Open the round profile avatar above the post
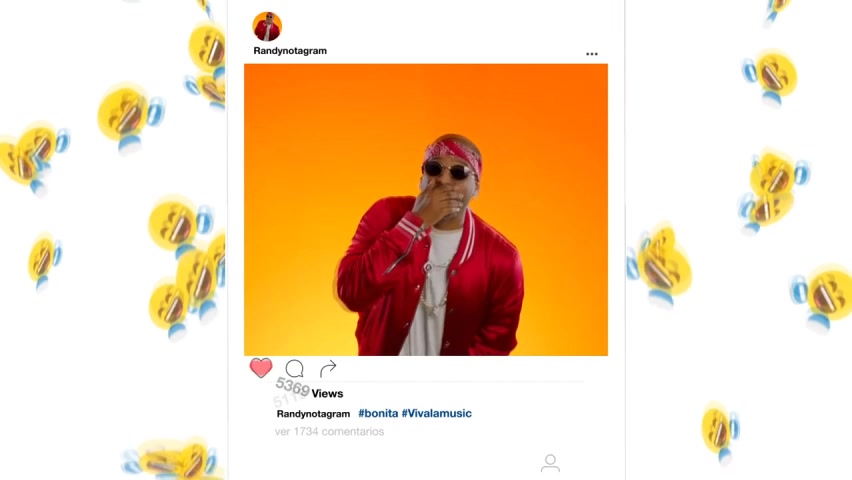 267,26
